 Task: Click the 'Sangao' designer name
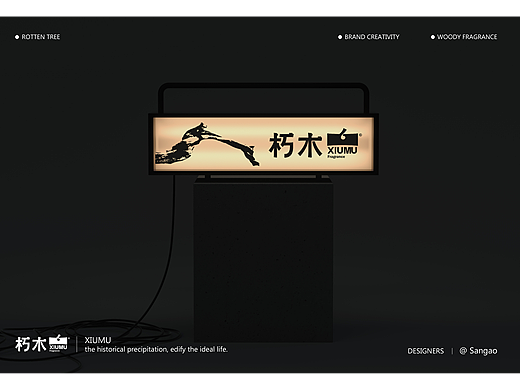(x=483, y=351)
